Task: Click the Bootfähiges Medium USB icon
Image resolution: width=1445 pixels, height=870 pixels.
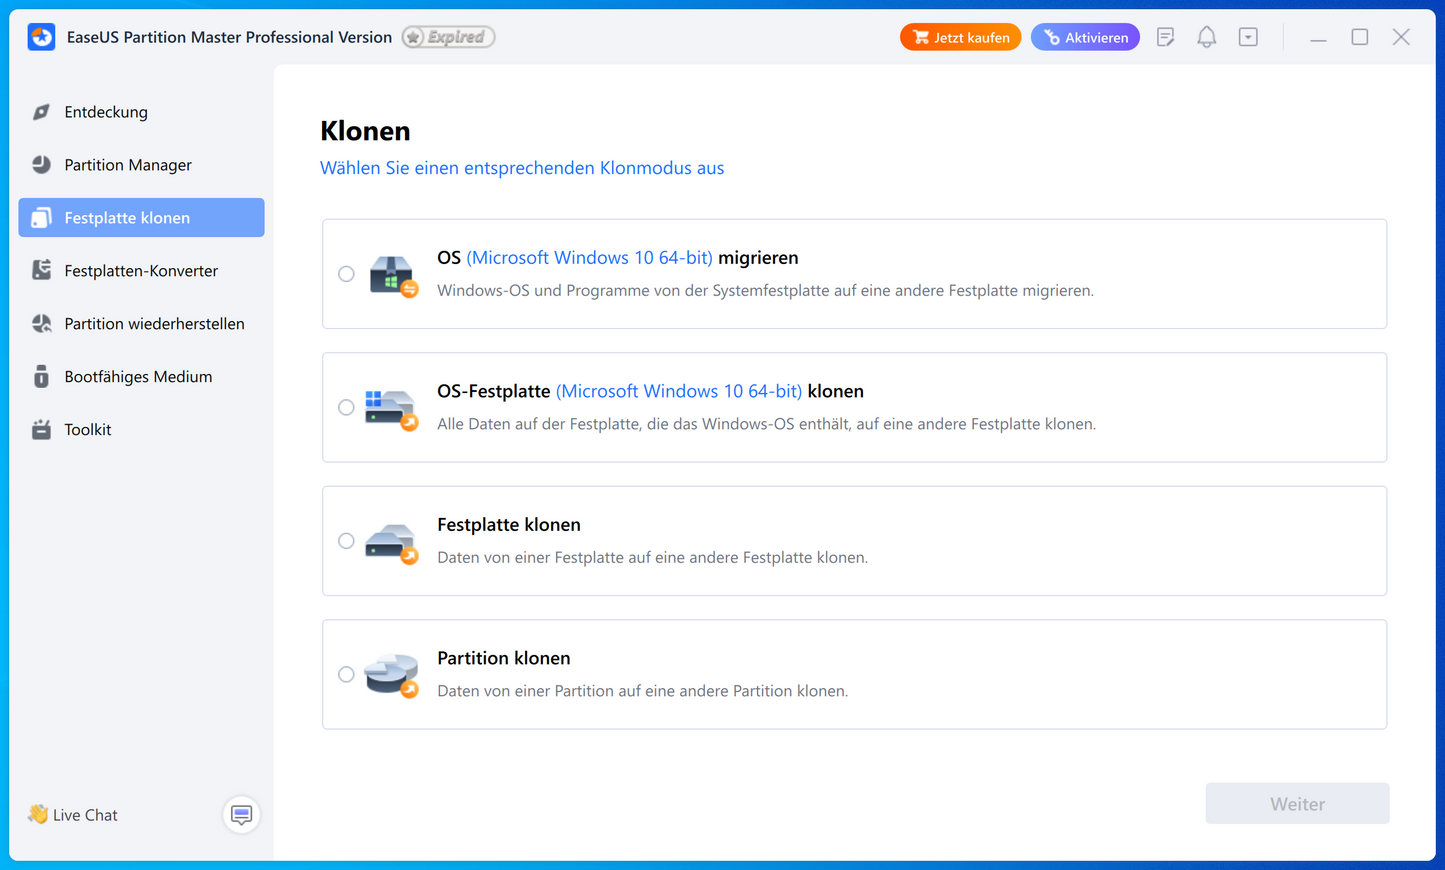Action: [x=41, y=377]
